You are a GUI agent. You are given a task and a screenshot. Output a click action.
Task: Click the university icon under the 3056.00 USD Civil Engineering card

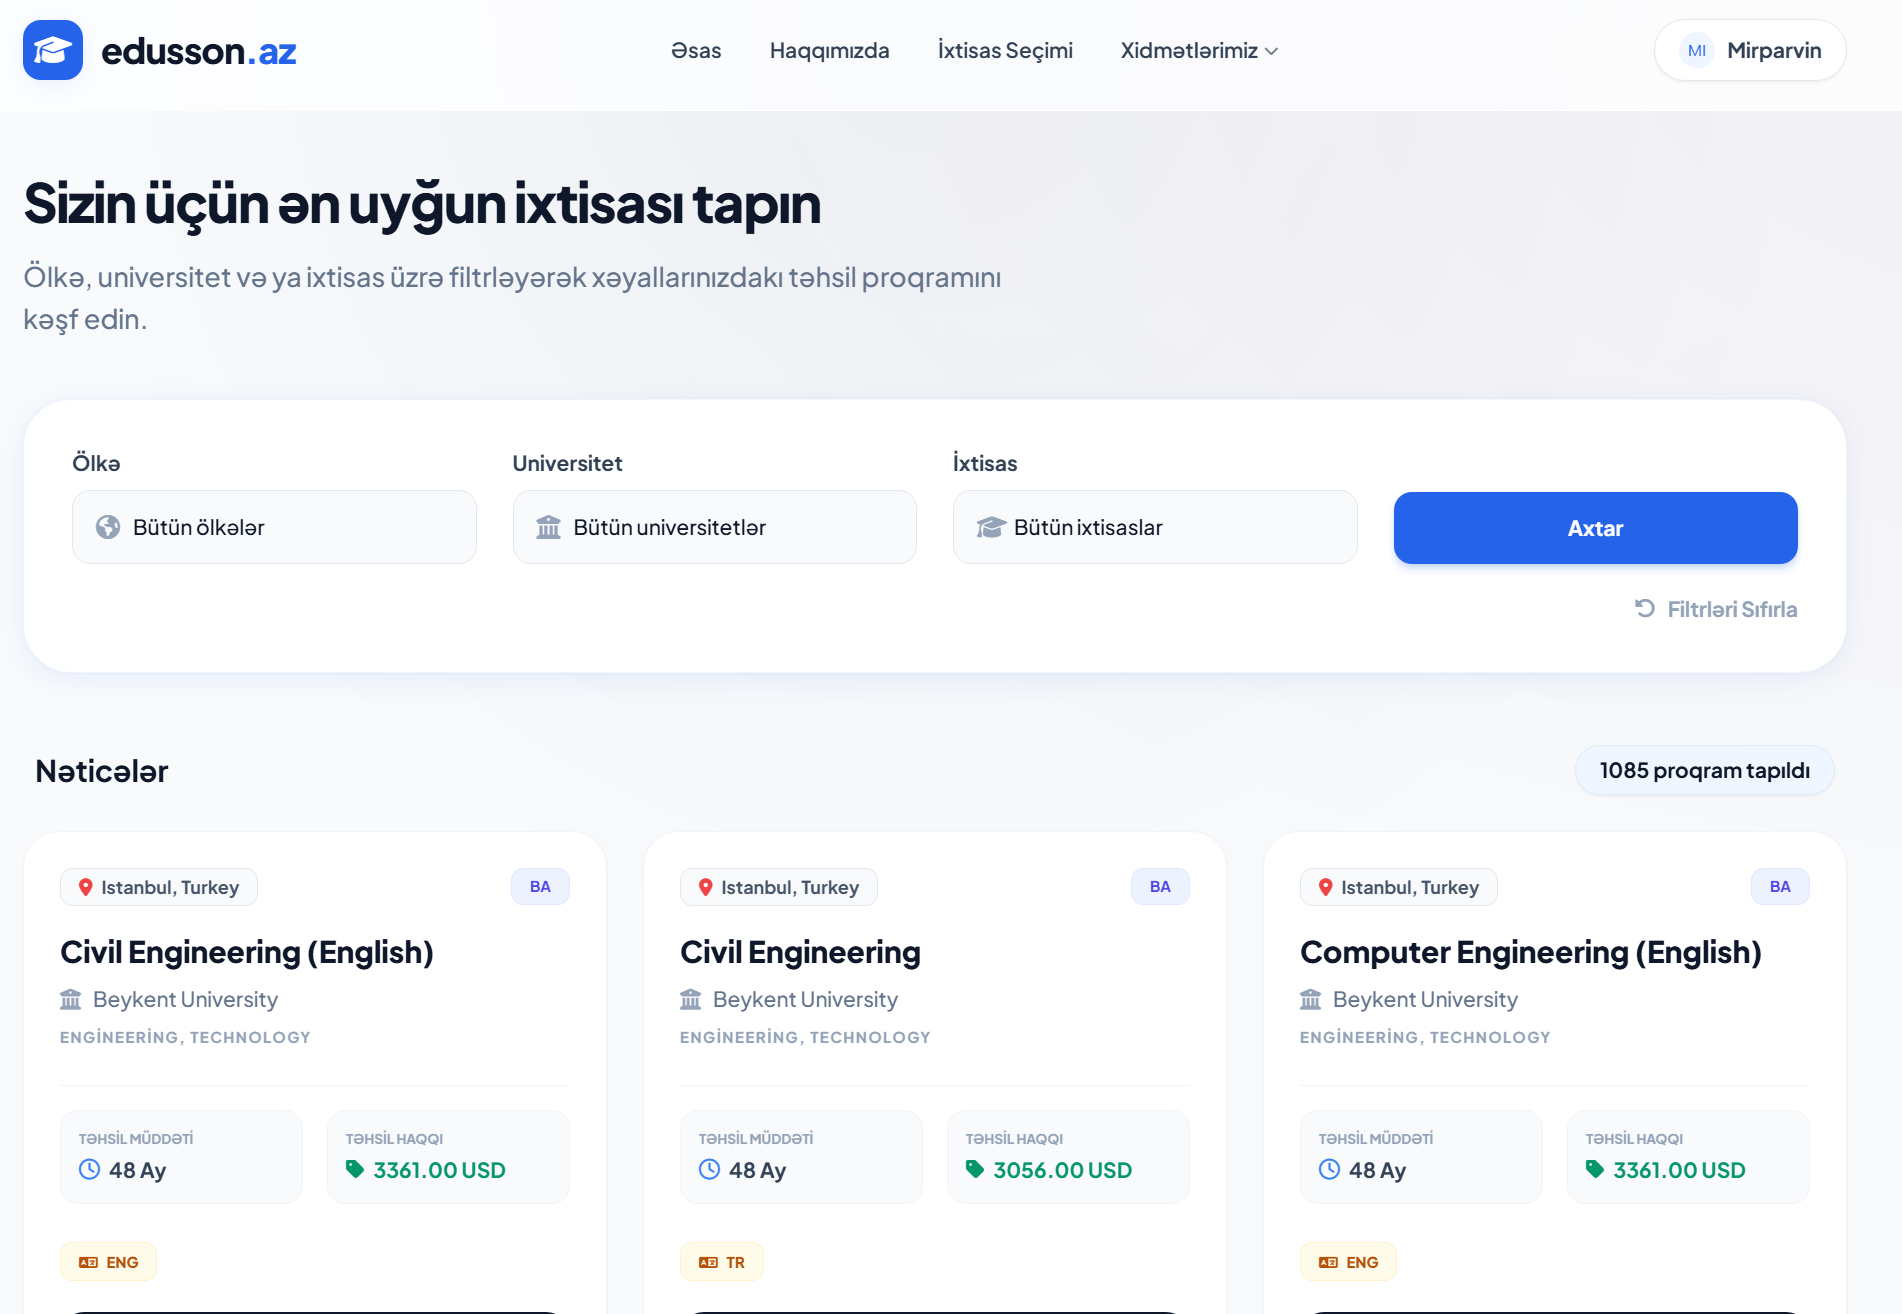tap(691, 999)
